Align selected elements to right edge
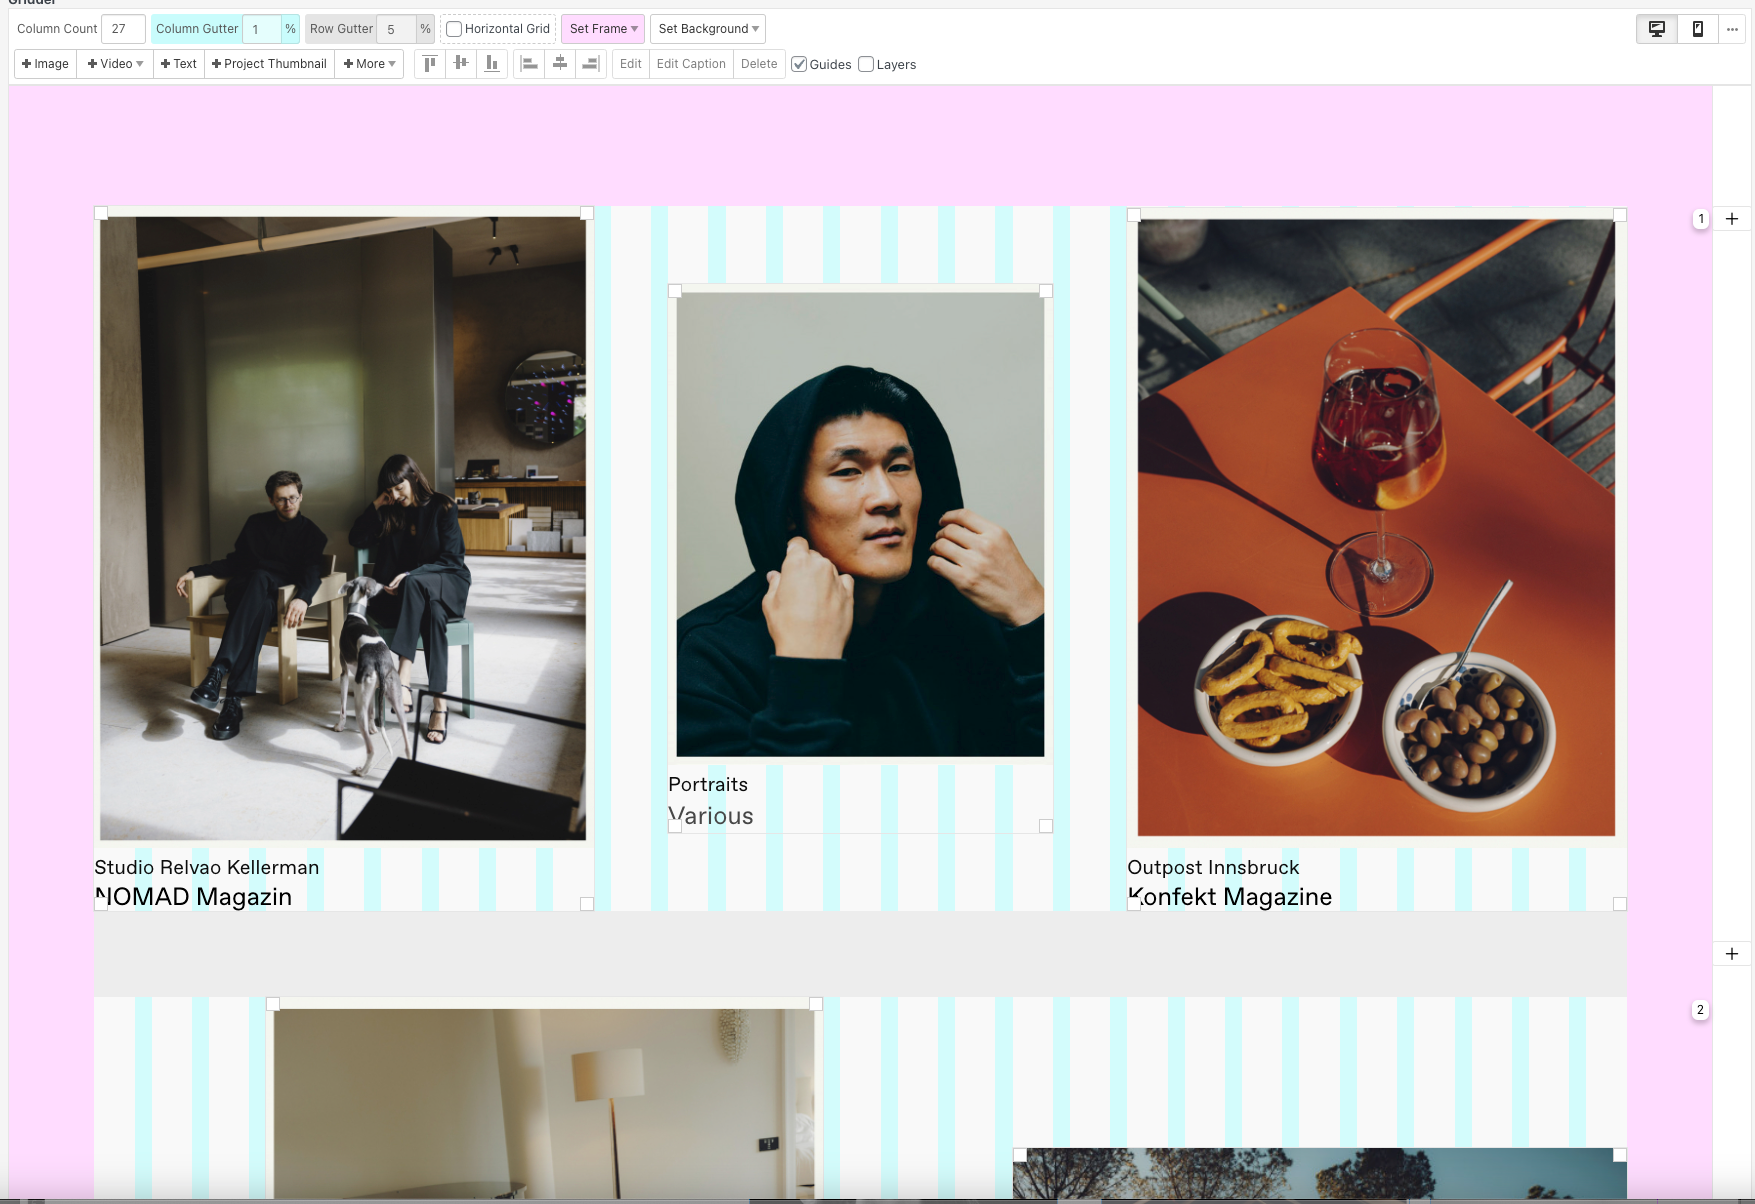 591,64
